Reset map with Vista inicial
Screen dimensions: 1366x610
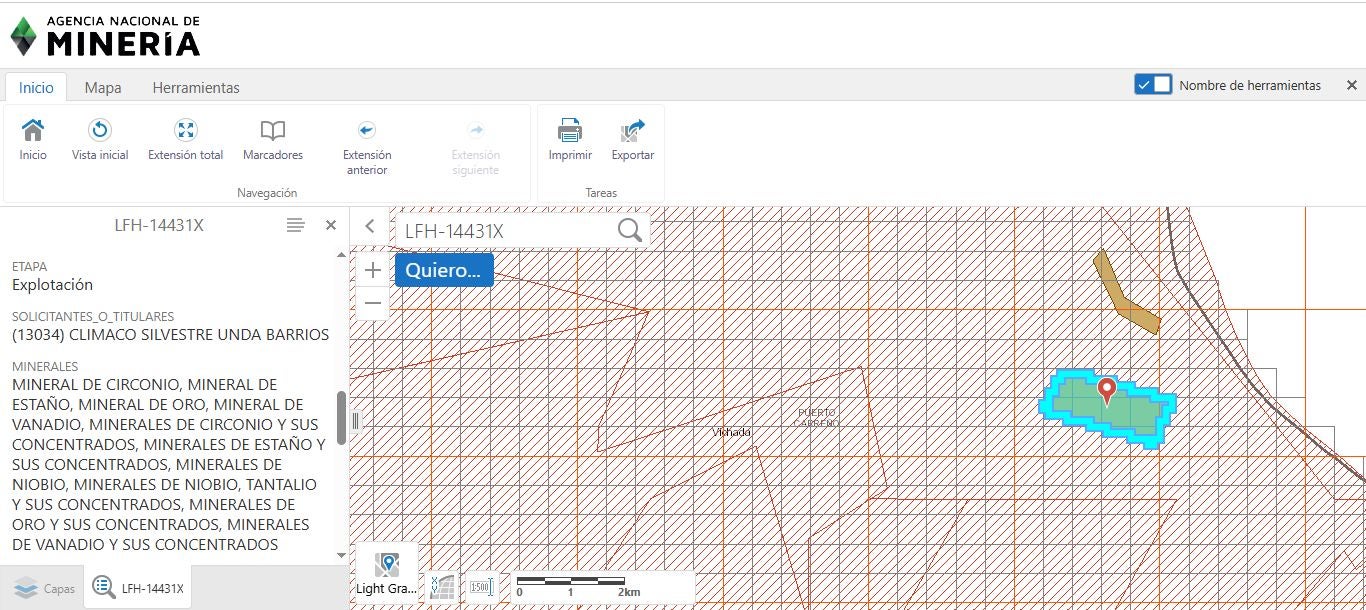(x=100, y=131)
